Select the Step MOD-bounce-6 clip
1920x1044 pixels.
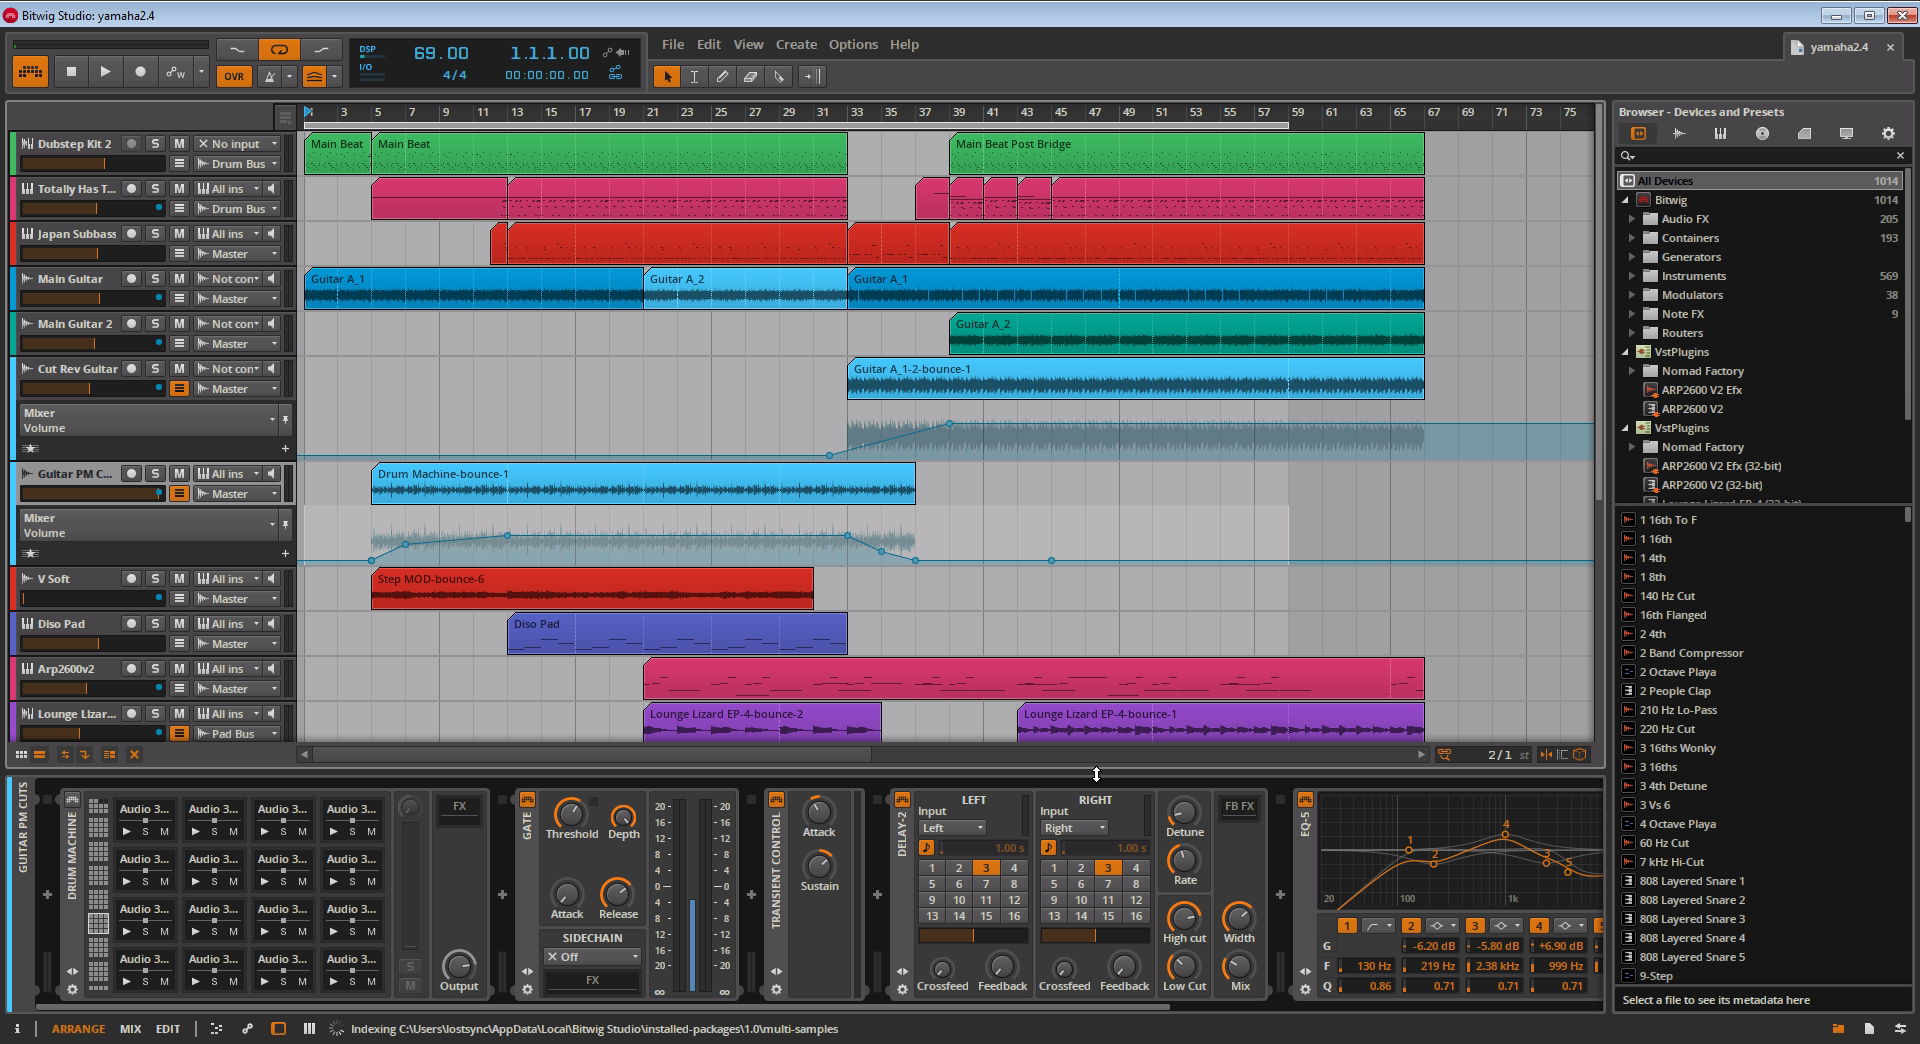(x=592, y=589)
